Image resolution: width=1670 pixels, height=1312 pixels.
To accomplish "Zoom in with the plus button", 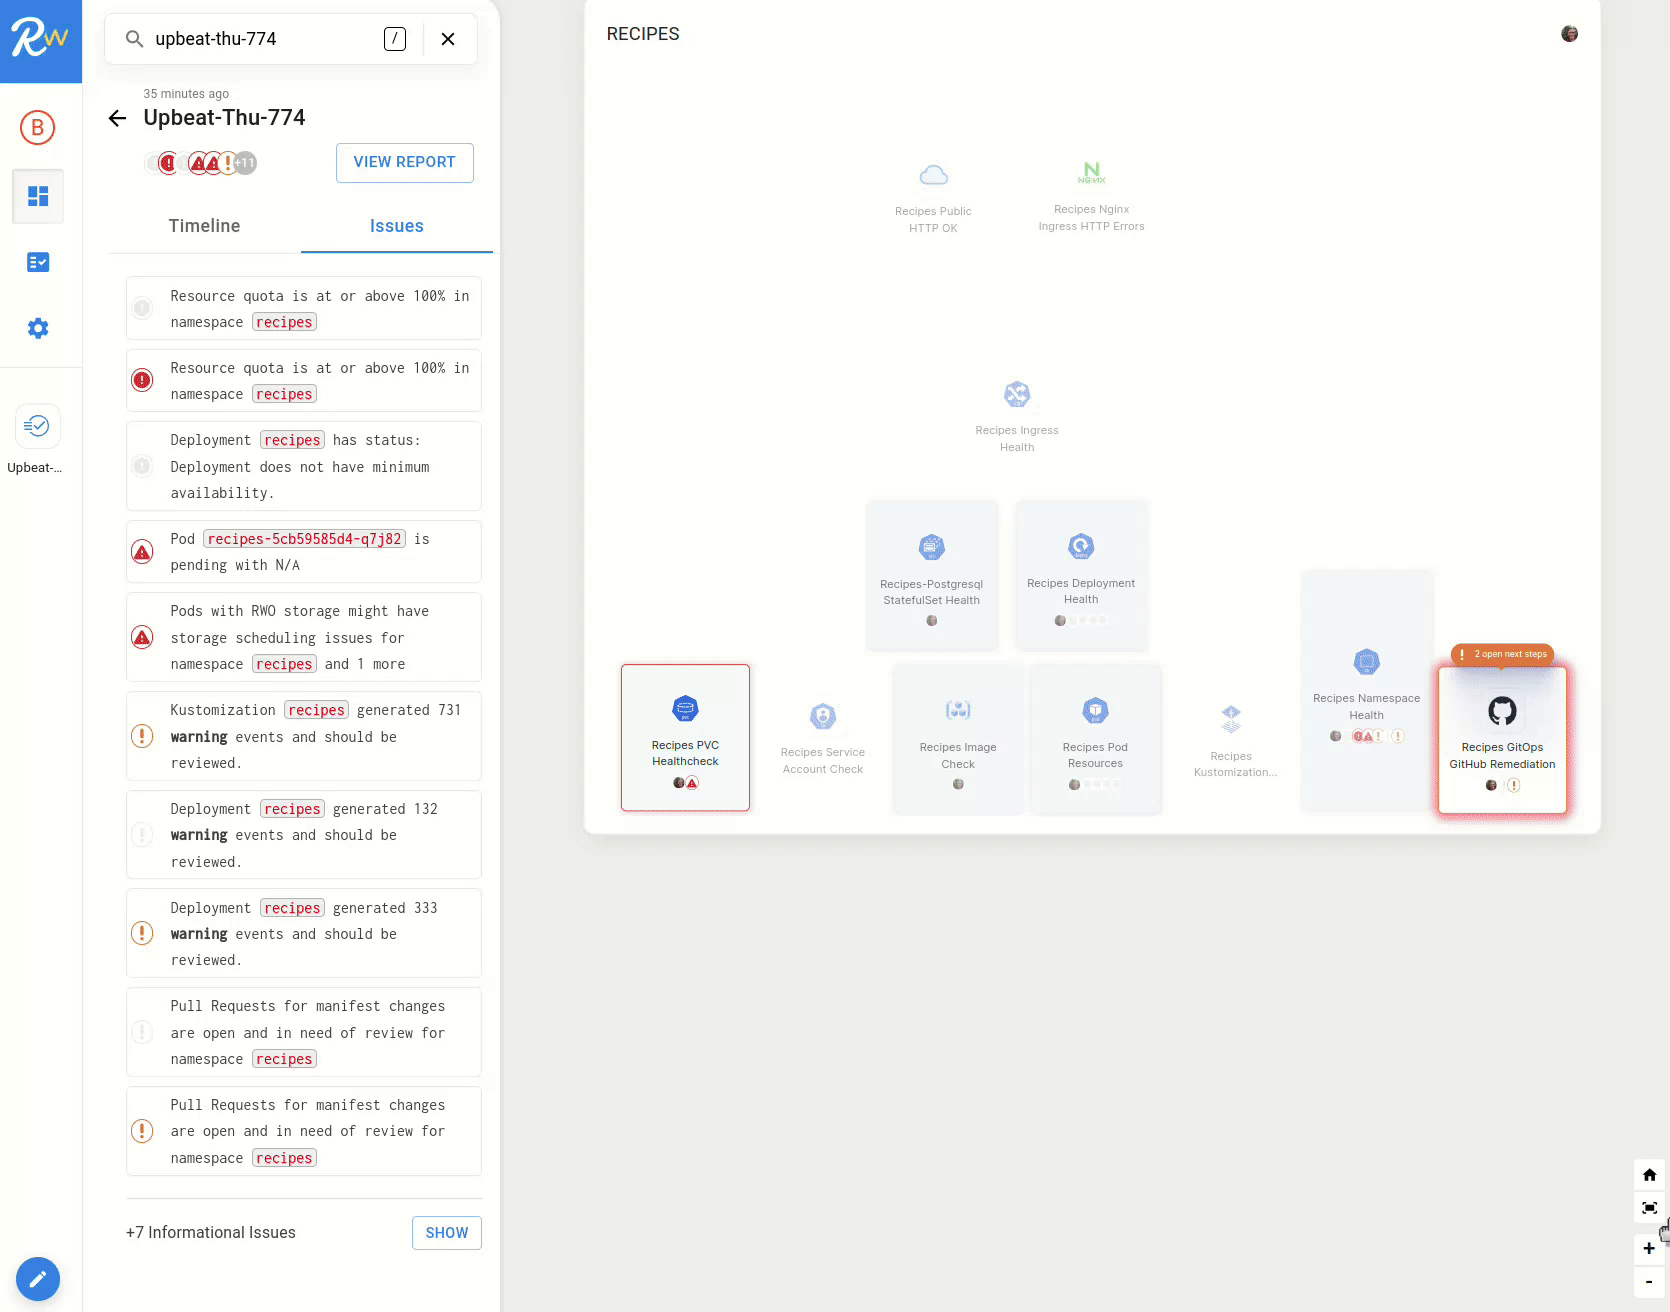I will click(x=1649, y=1248).
